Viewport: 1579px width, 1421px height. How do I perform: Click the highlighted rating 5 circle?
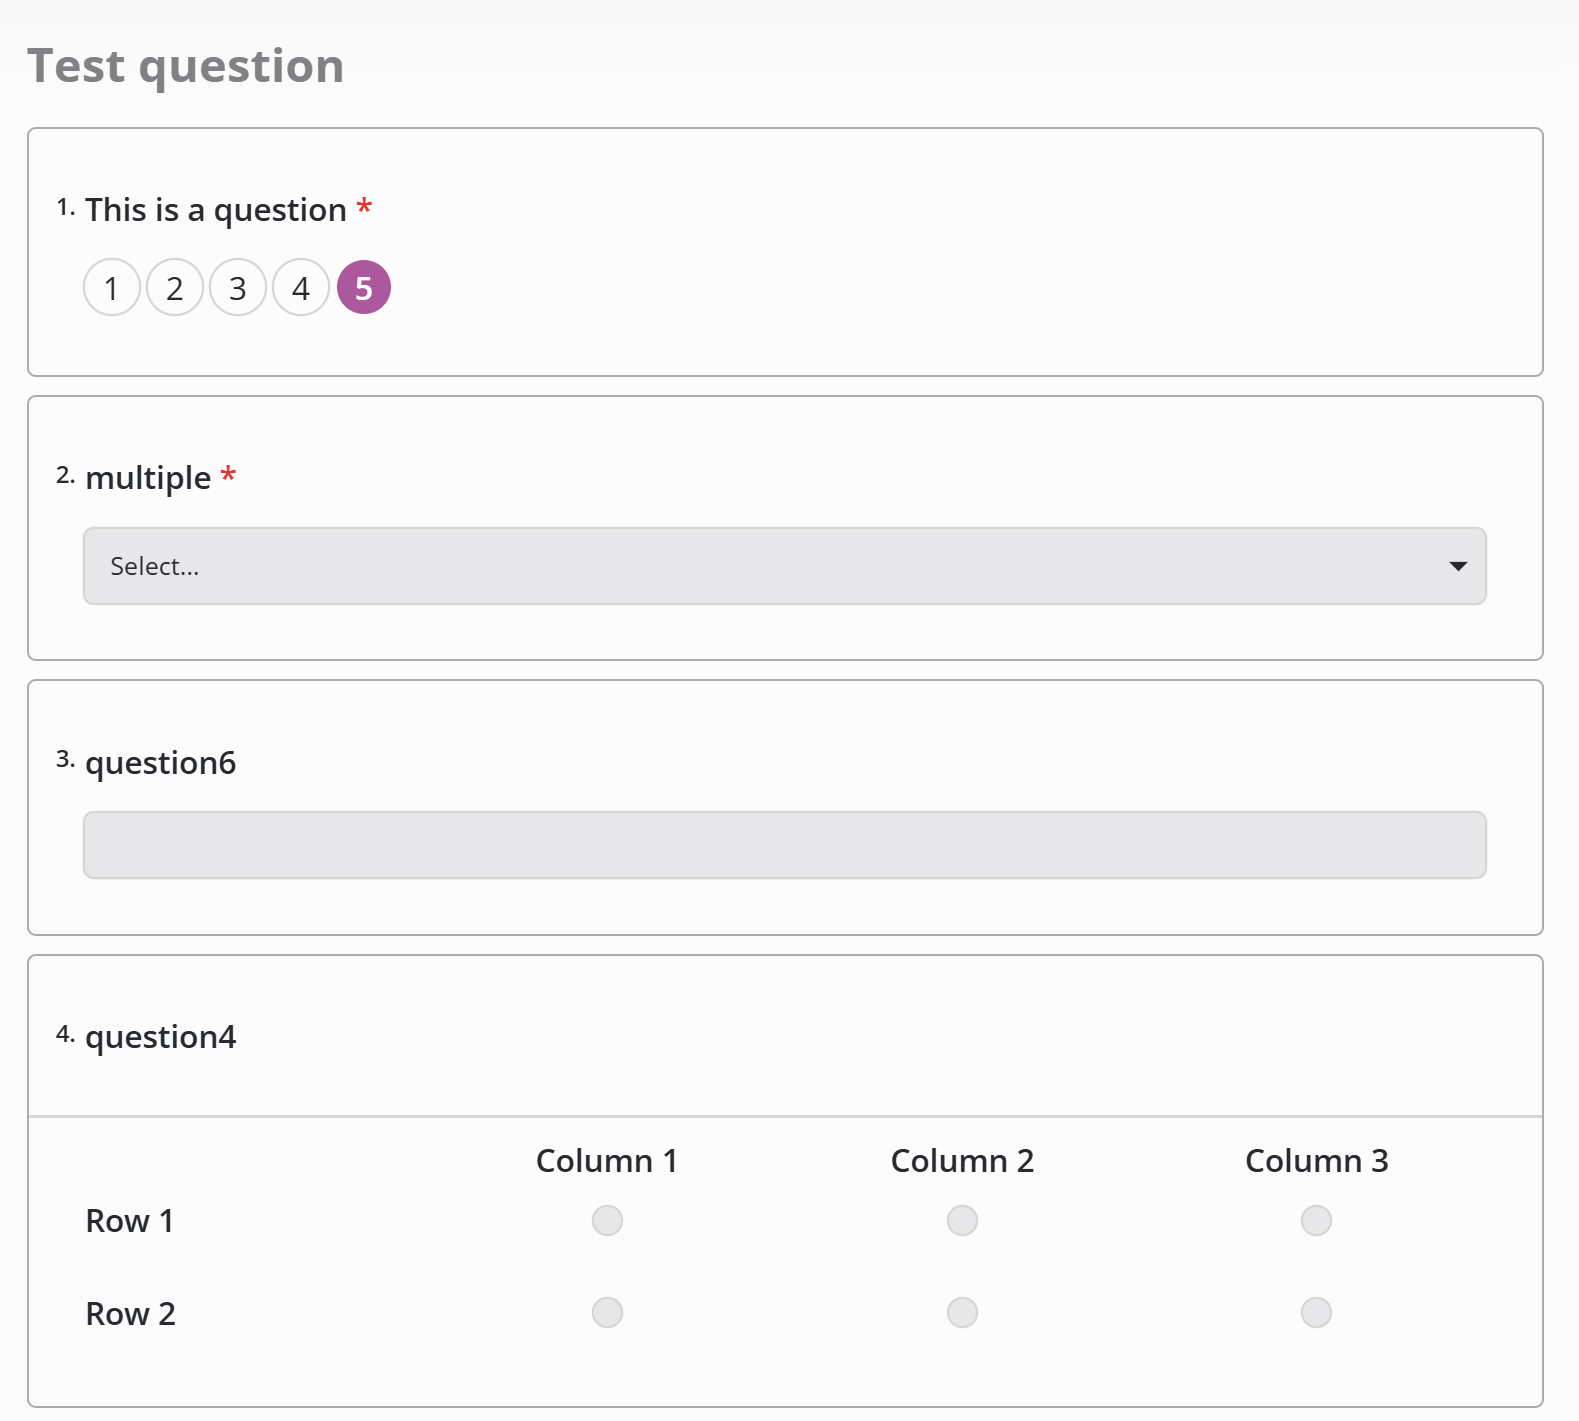364,288
